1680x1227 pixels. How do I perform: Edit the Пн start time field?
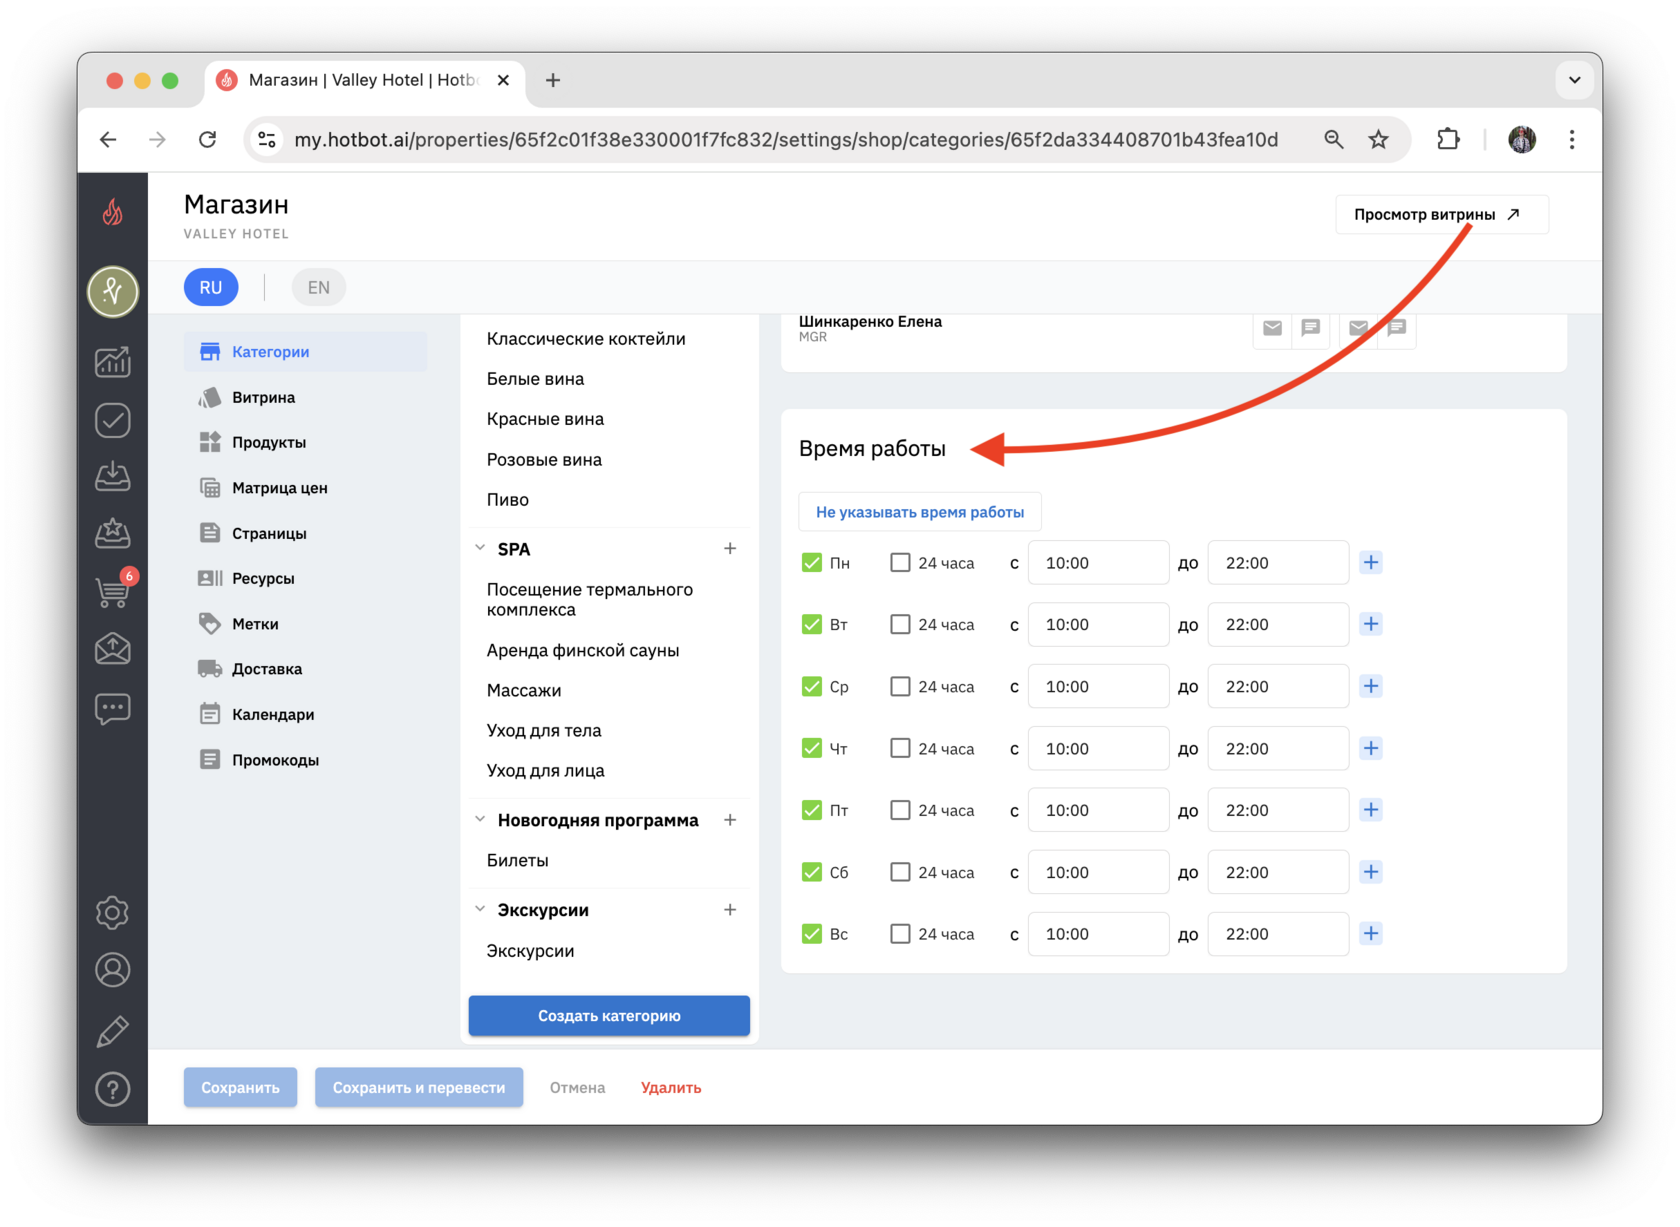pyautogui.click(x=1098, y=563)
